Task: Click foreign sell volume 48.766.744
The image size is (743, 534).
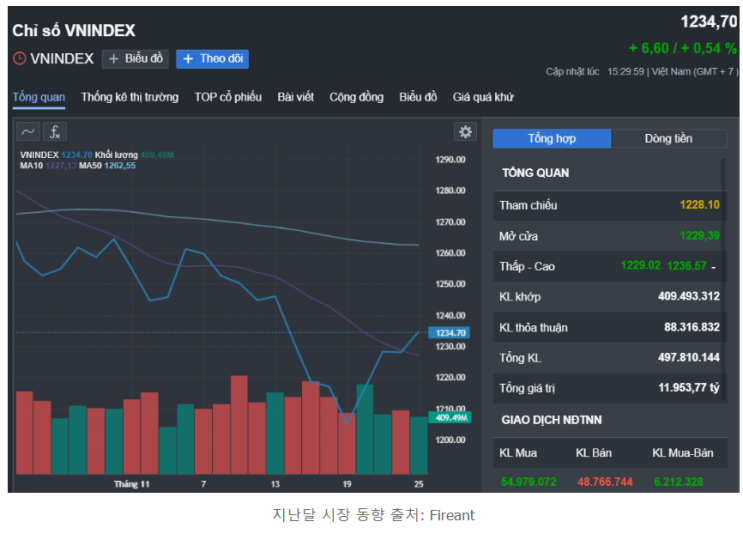Action: pyautogui.click(x=605, y=482)
